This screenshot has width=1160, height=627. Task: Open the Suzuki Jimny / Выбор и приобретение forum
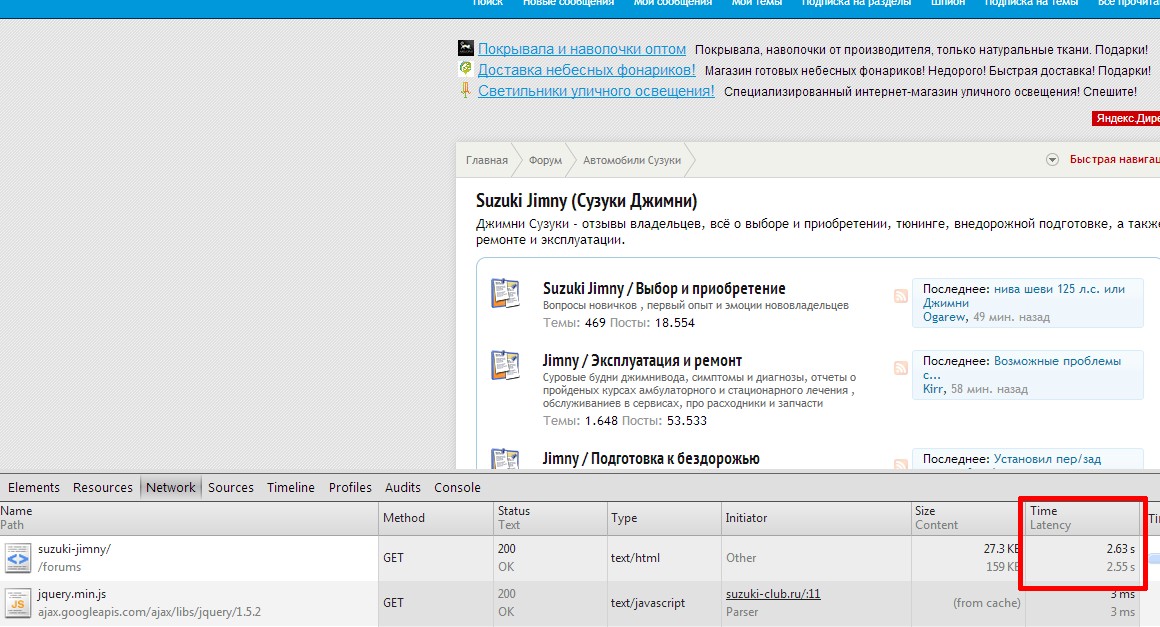pyautogui.click(x=664, y=288)
